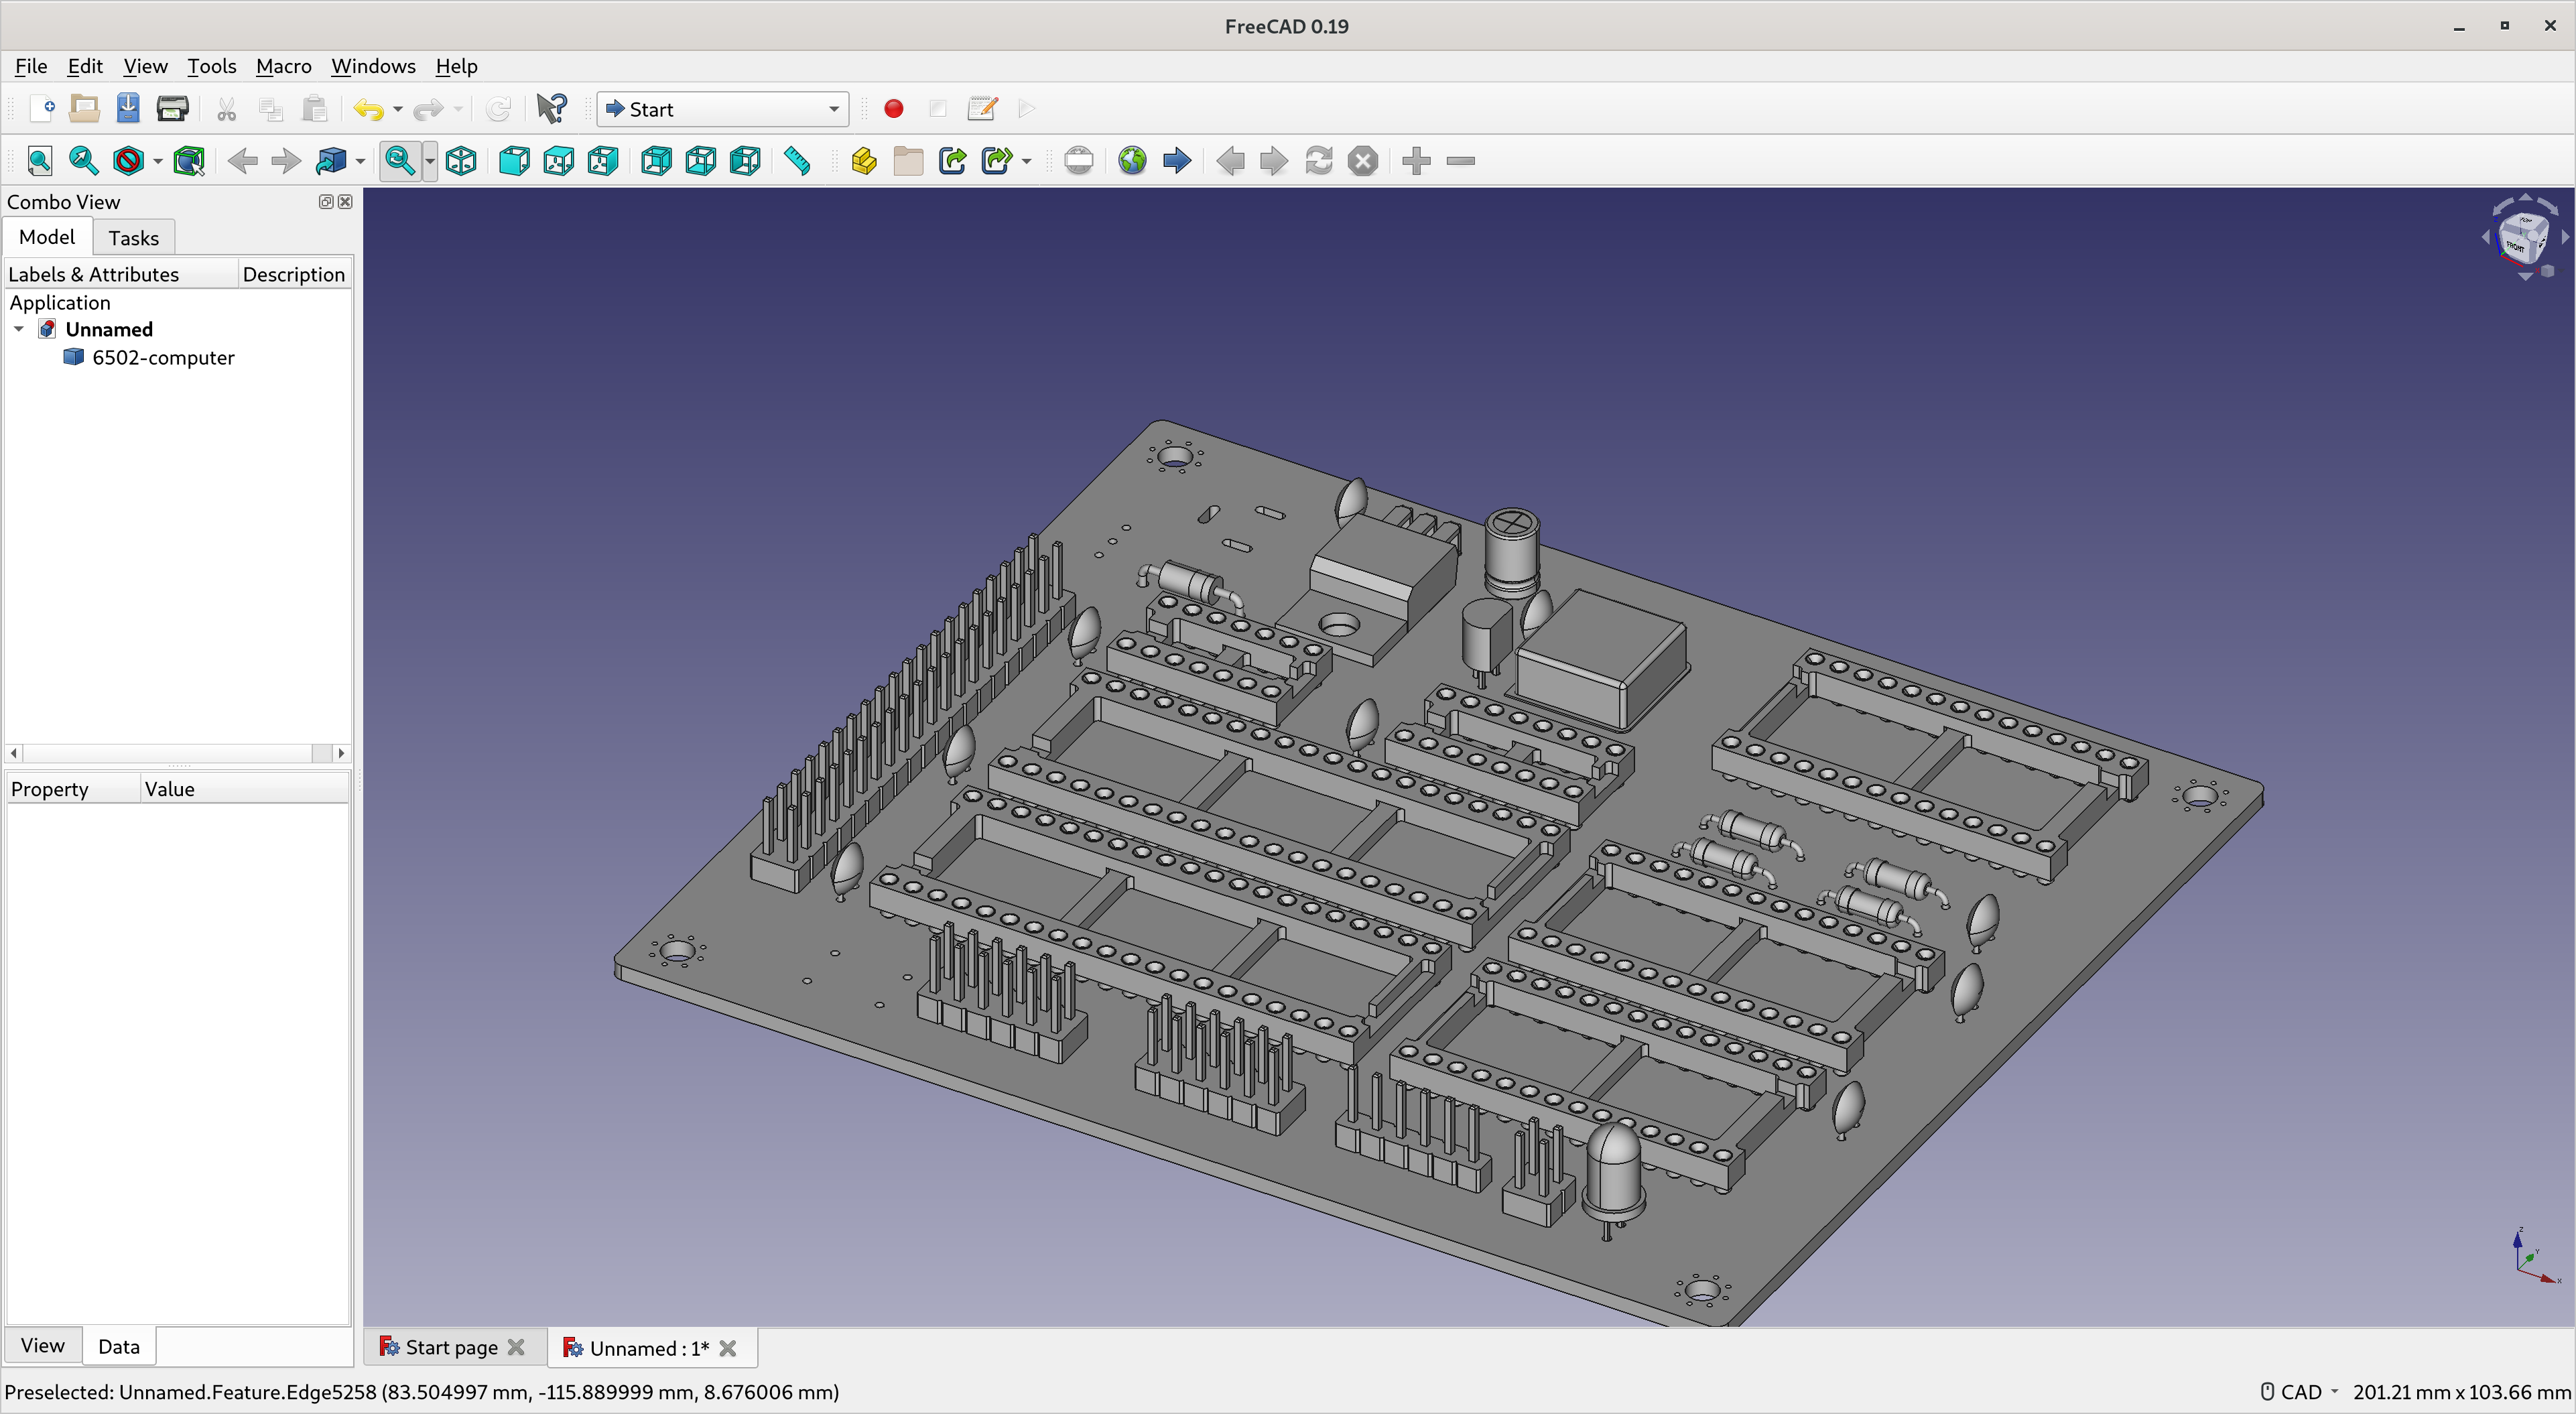Select the 6502-computer tree item
This screenshot has width=2576, height=1414.
pos(163,357)
